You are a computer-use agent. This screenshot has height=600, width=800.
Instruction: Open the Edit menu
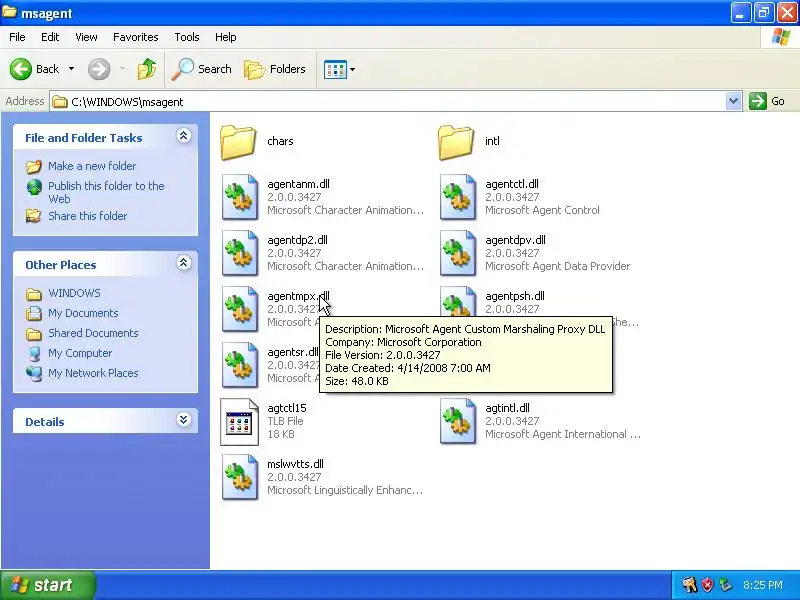(x=50, y=37)
